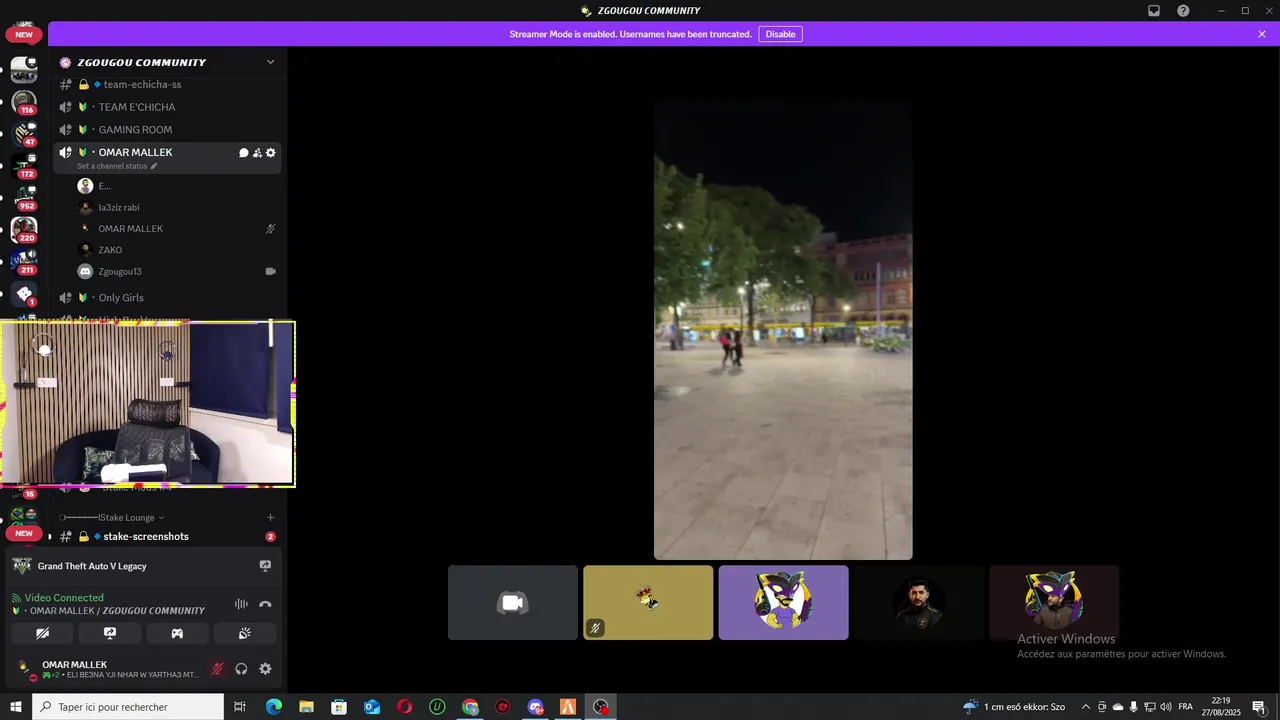The height and width of the screenshot is (720, 1280).
Task: Open chat for OMAR MALLEK voice channel
Action: [244, 153]
